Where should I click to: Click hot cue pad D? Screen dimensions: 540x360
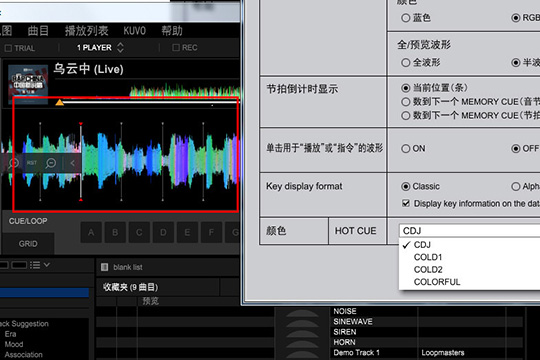(163, 233)
